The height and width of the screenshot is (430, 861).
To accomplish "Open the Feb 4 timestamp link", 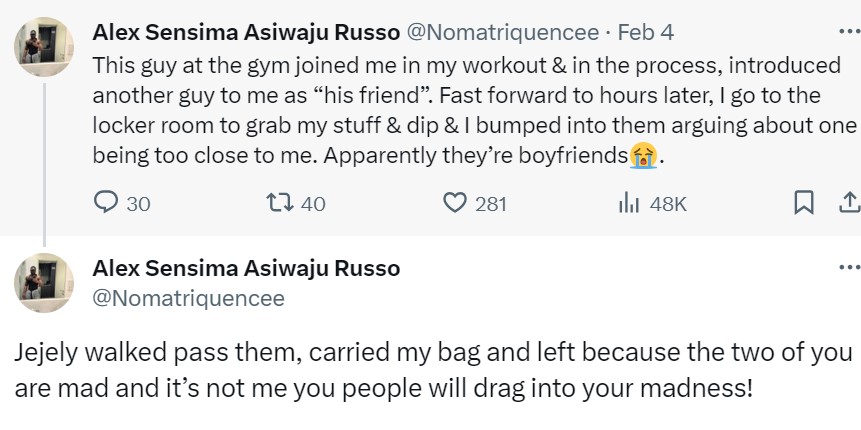I will pos(646,32).
